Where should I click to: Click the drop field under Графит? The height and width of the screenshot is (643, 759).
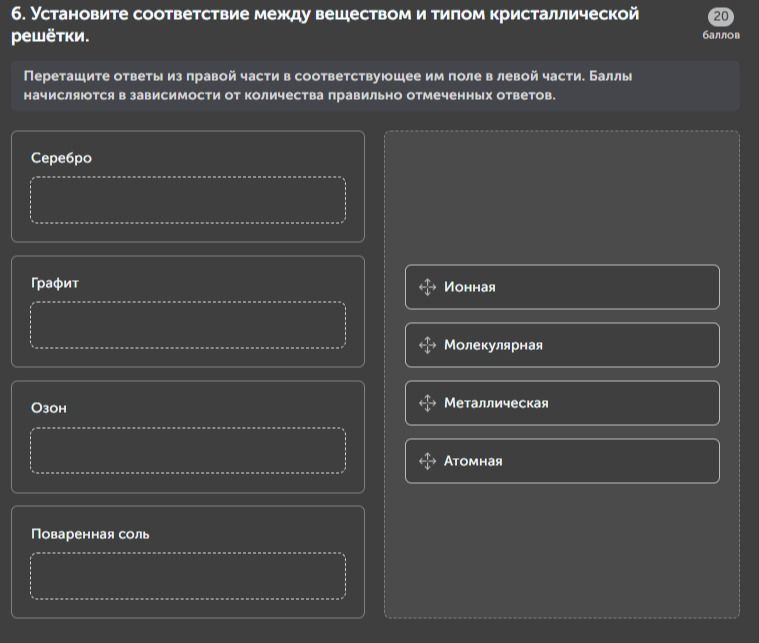tap(188, 325)
